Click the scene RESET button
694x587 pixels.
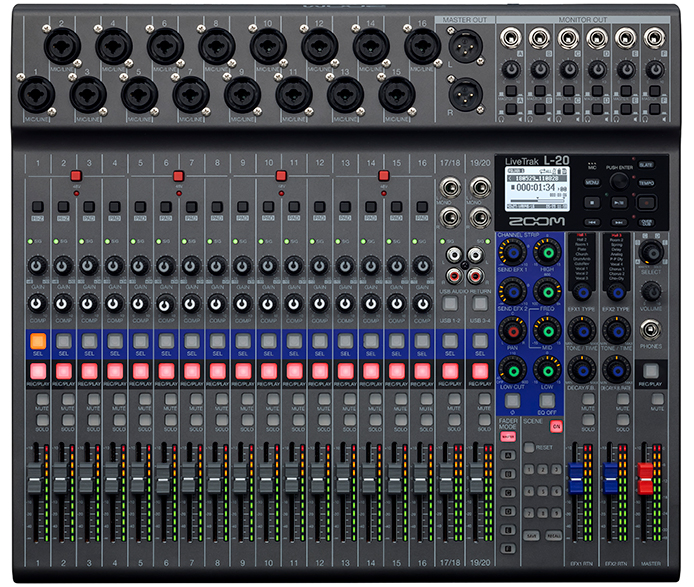[529, 447]
